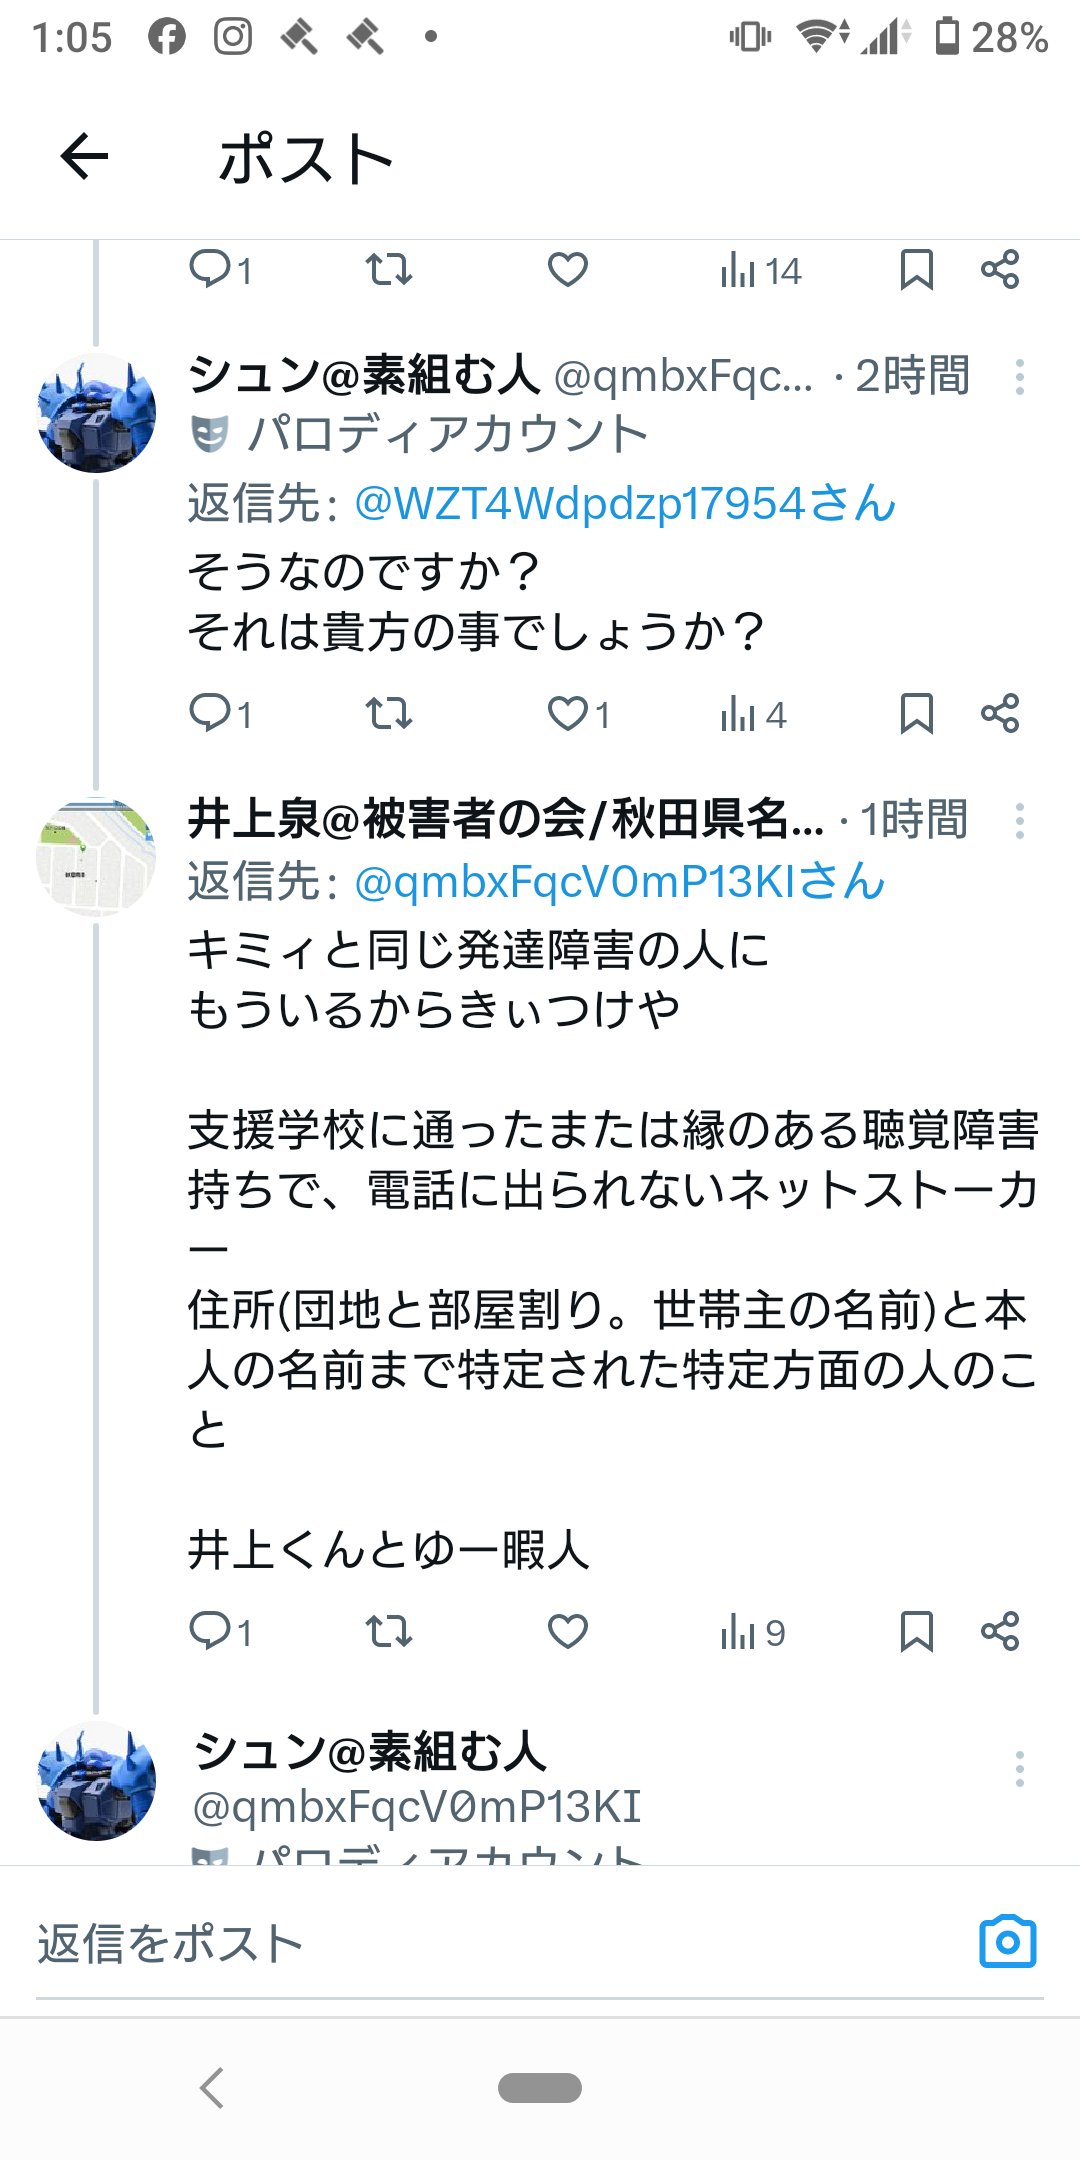
Task: Open more options for the bottom シュン post
Action: coord(1019,1769)
